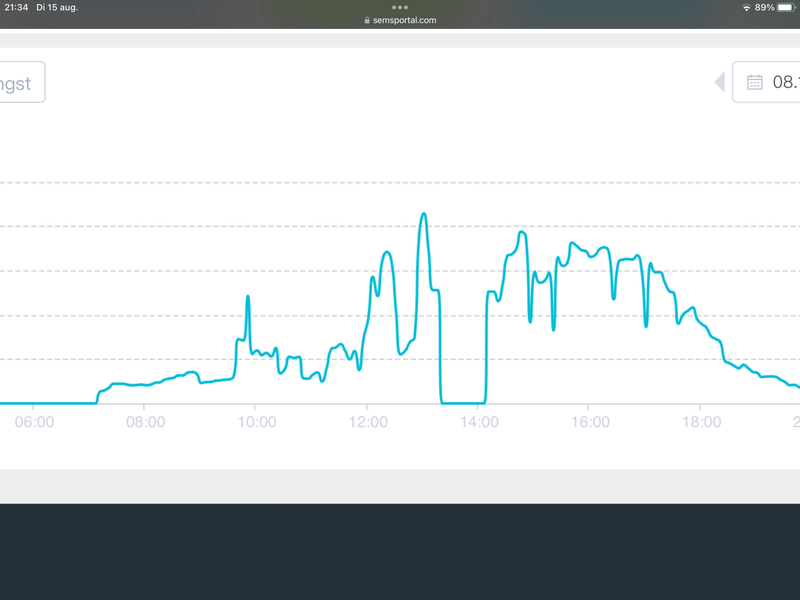Screen dimensions: 800x600
Task: Click the 10:00 axis label
Action: point(257,422)
